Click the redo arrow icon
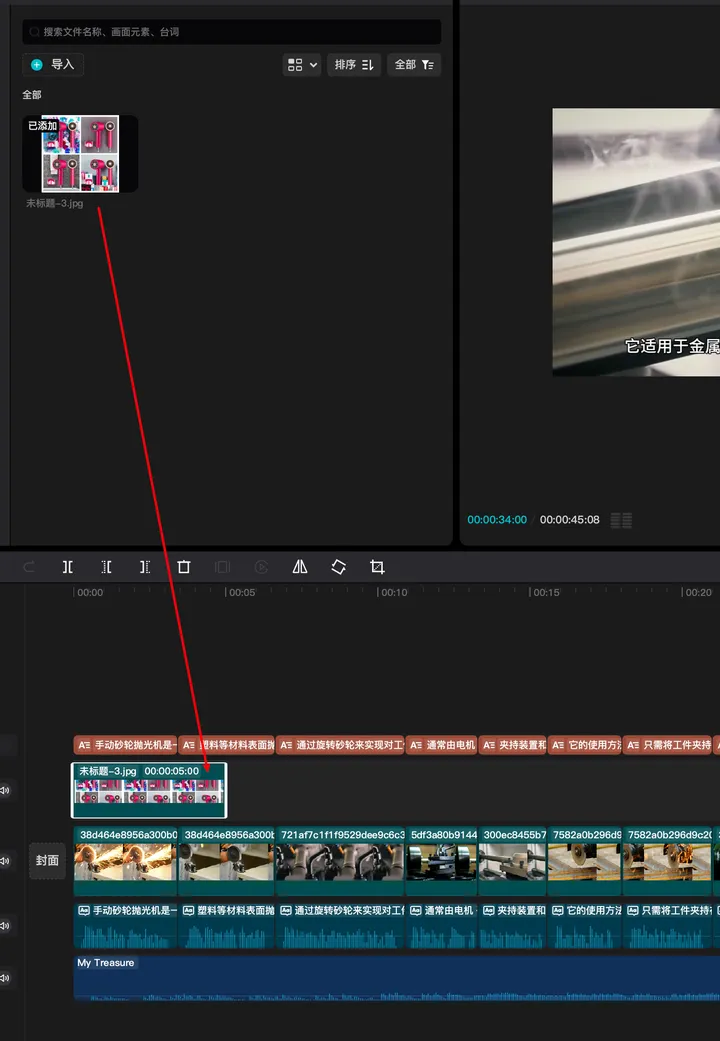Viewport: 720px width, 1041px height. click(x=29, y=567)
